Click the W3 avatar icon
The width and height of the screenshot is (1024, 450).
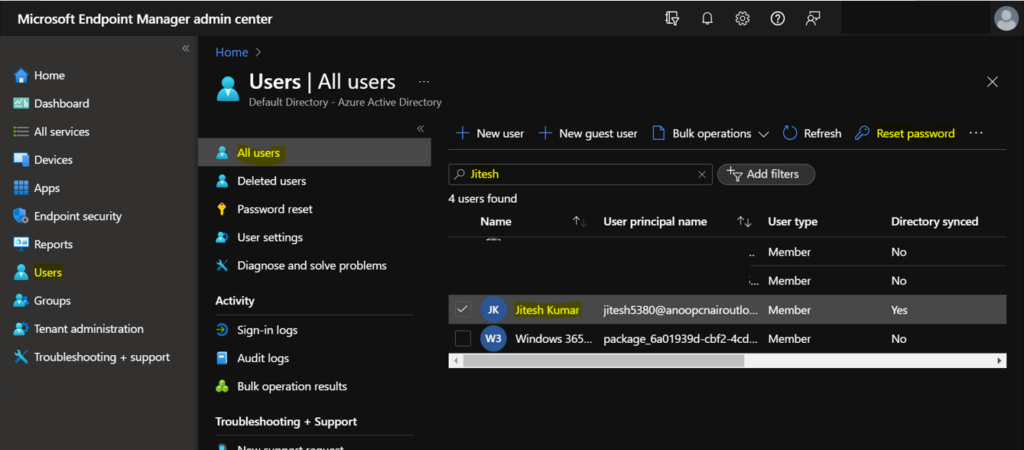click(494, 338)
